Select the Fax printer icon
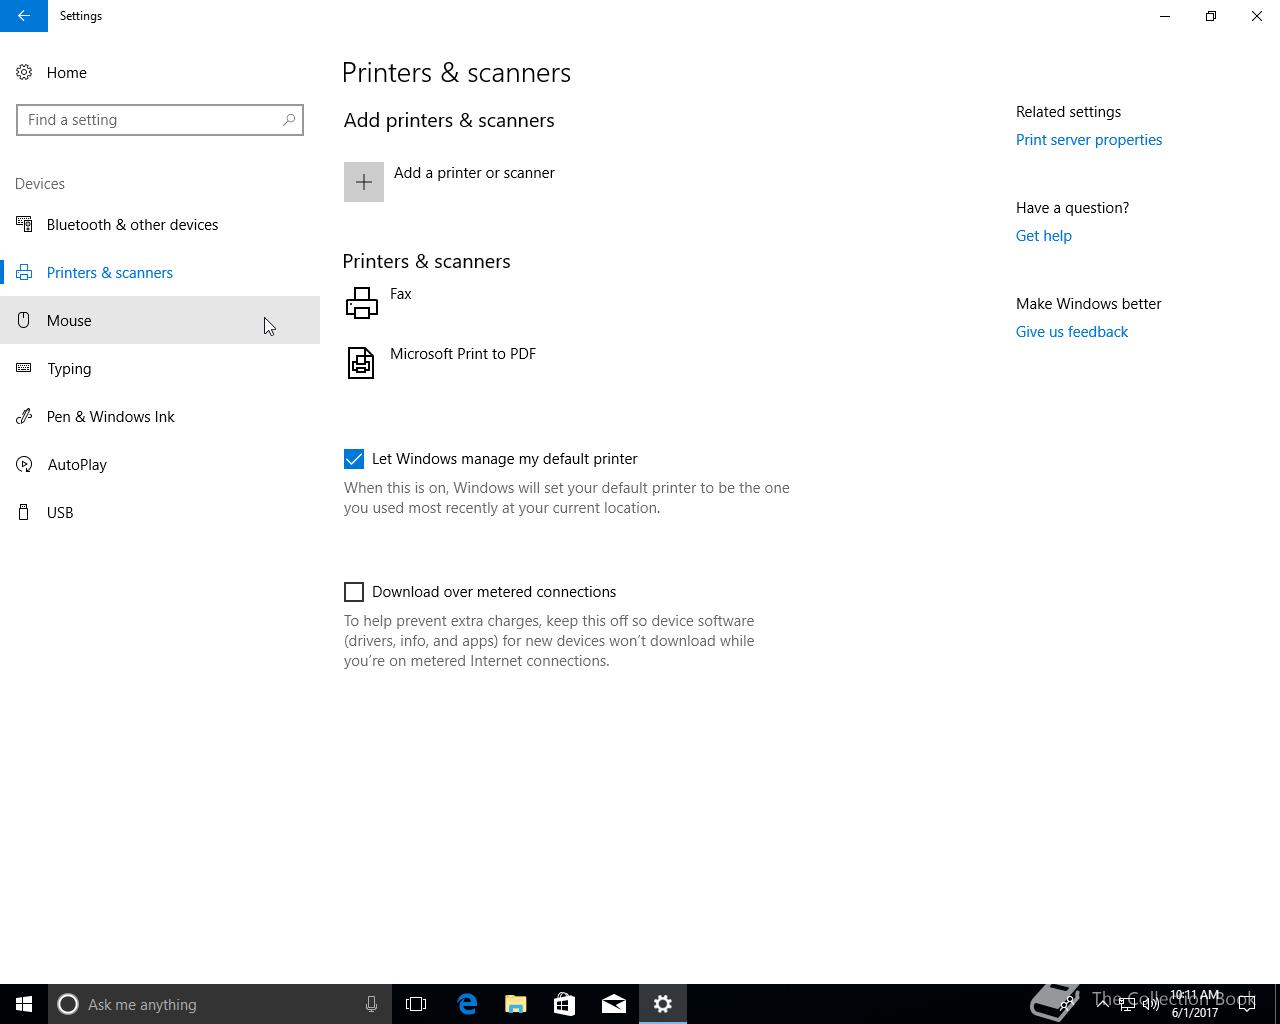 (x=361, y=303)
